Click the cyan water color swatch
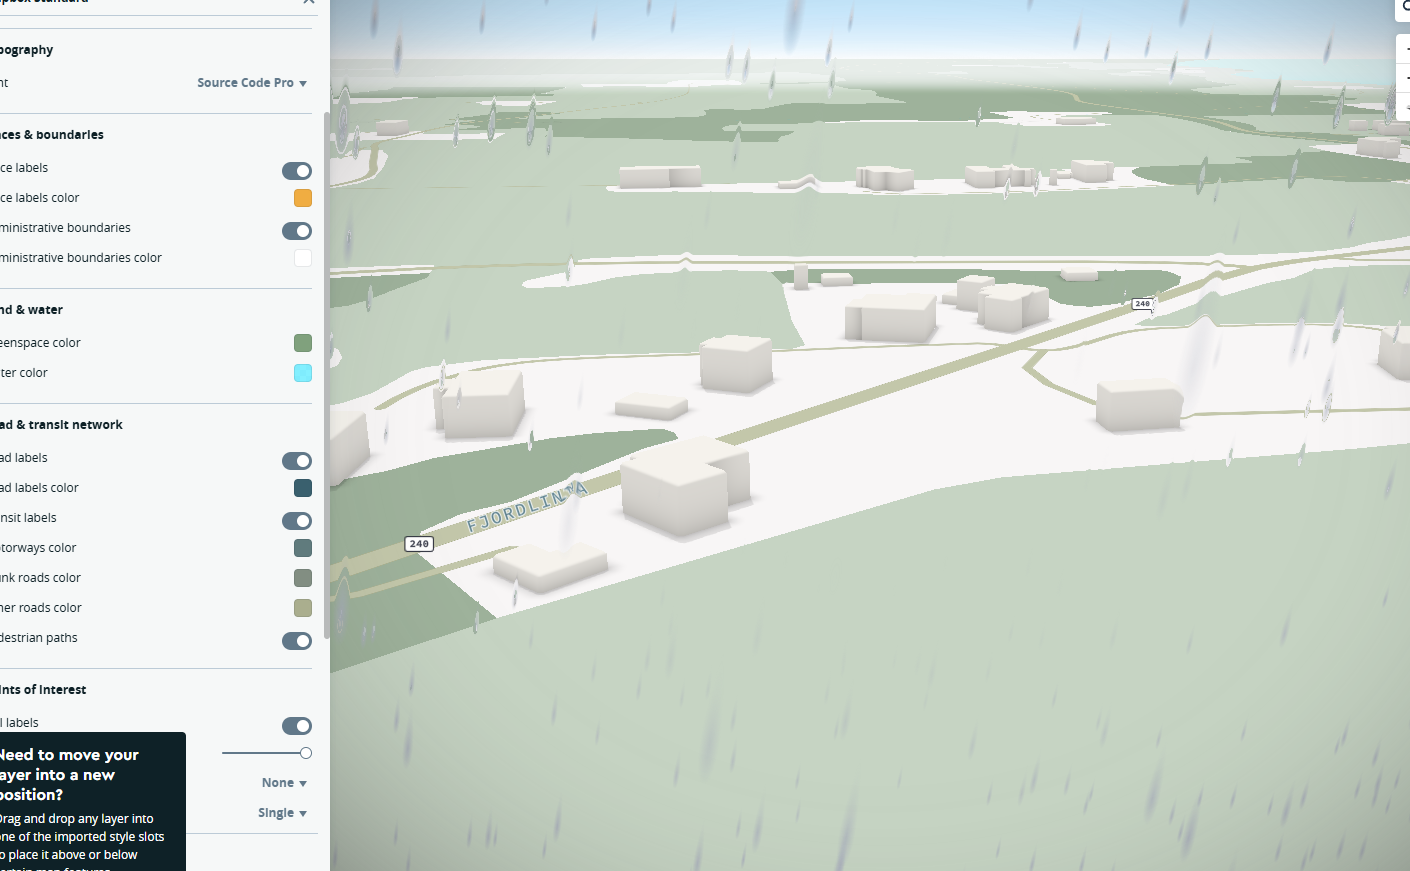Screen dimensions: 1410x871 point(303,373)
